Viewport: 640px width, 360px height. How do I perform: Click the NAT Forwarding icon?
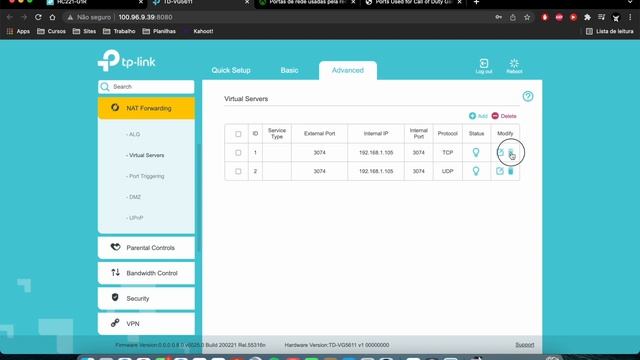115,107
